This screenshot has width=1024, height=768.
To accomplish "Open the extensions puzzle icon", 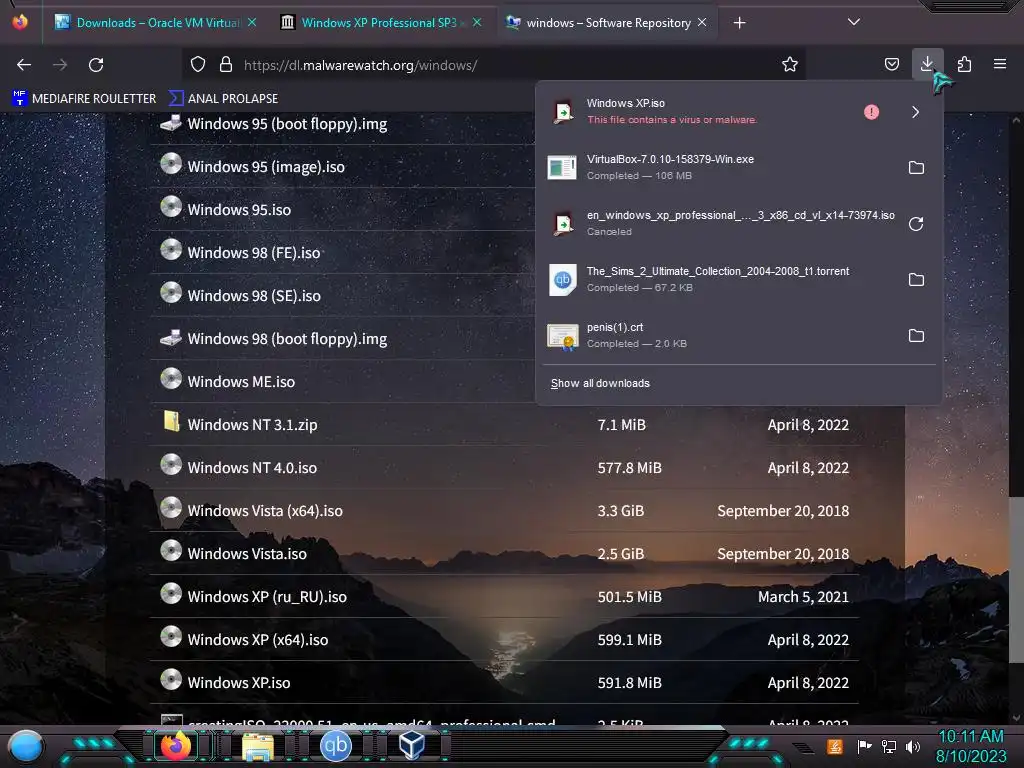I will pos(964,65).
